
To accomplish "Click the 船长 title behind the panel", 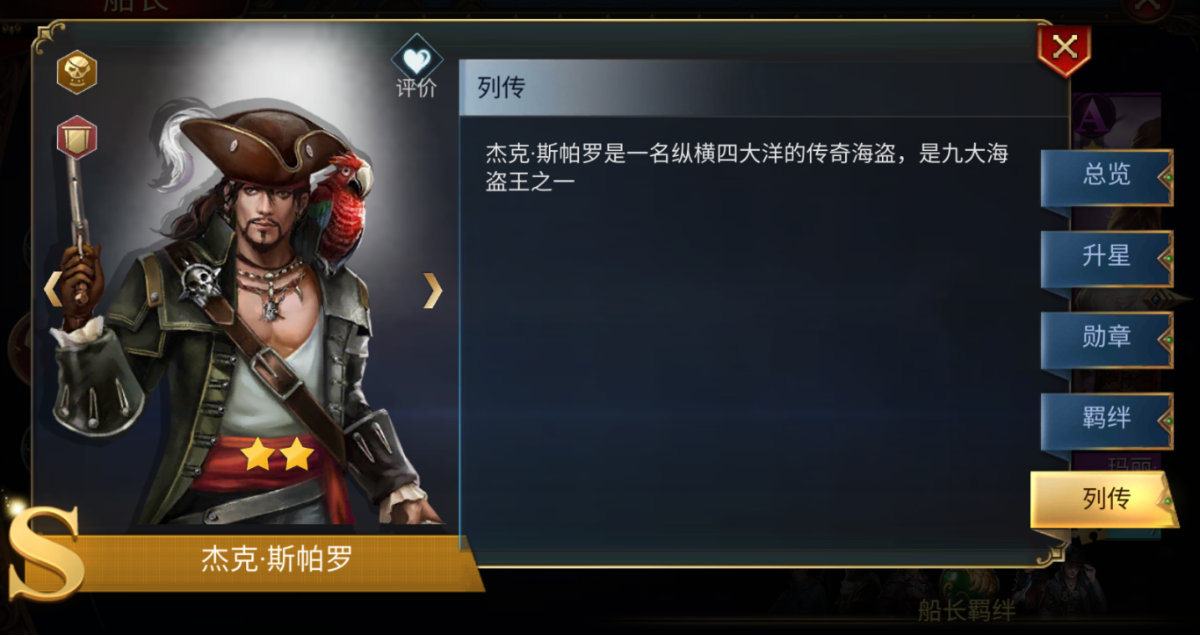I will pos(135,8).
